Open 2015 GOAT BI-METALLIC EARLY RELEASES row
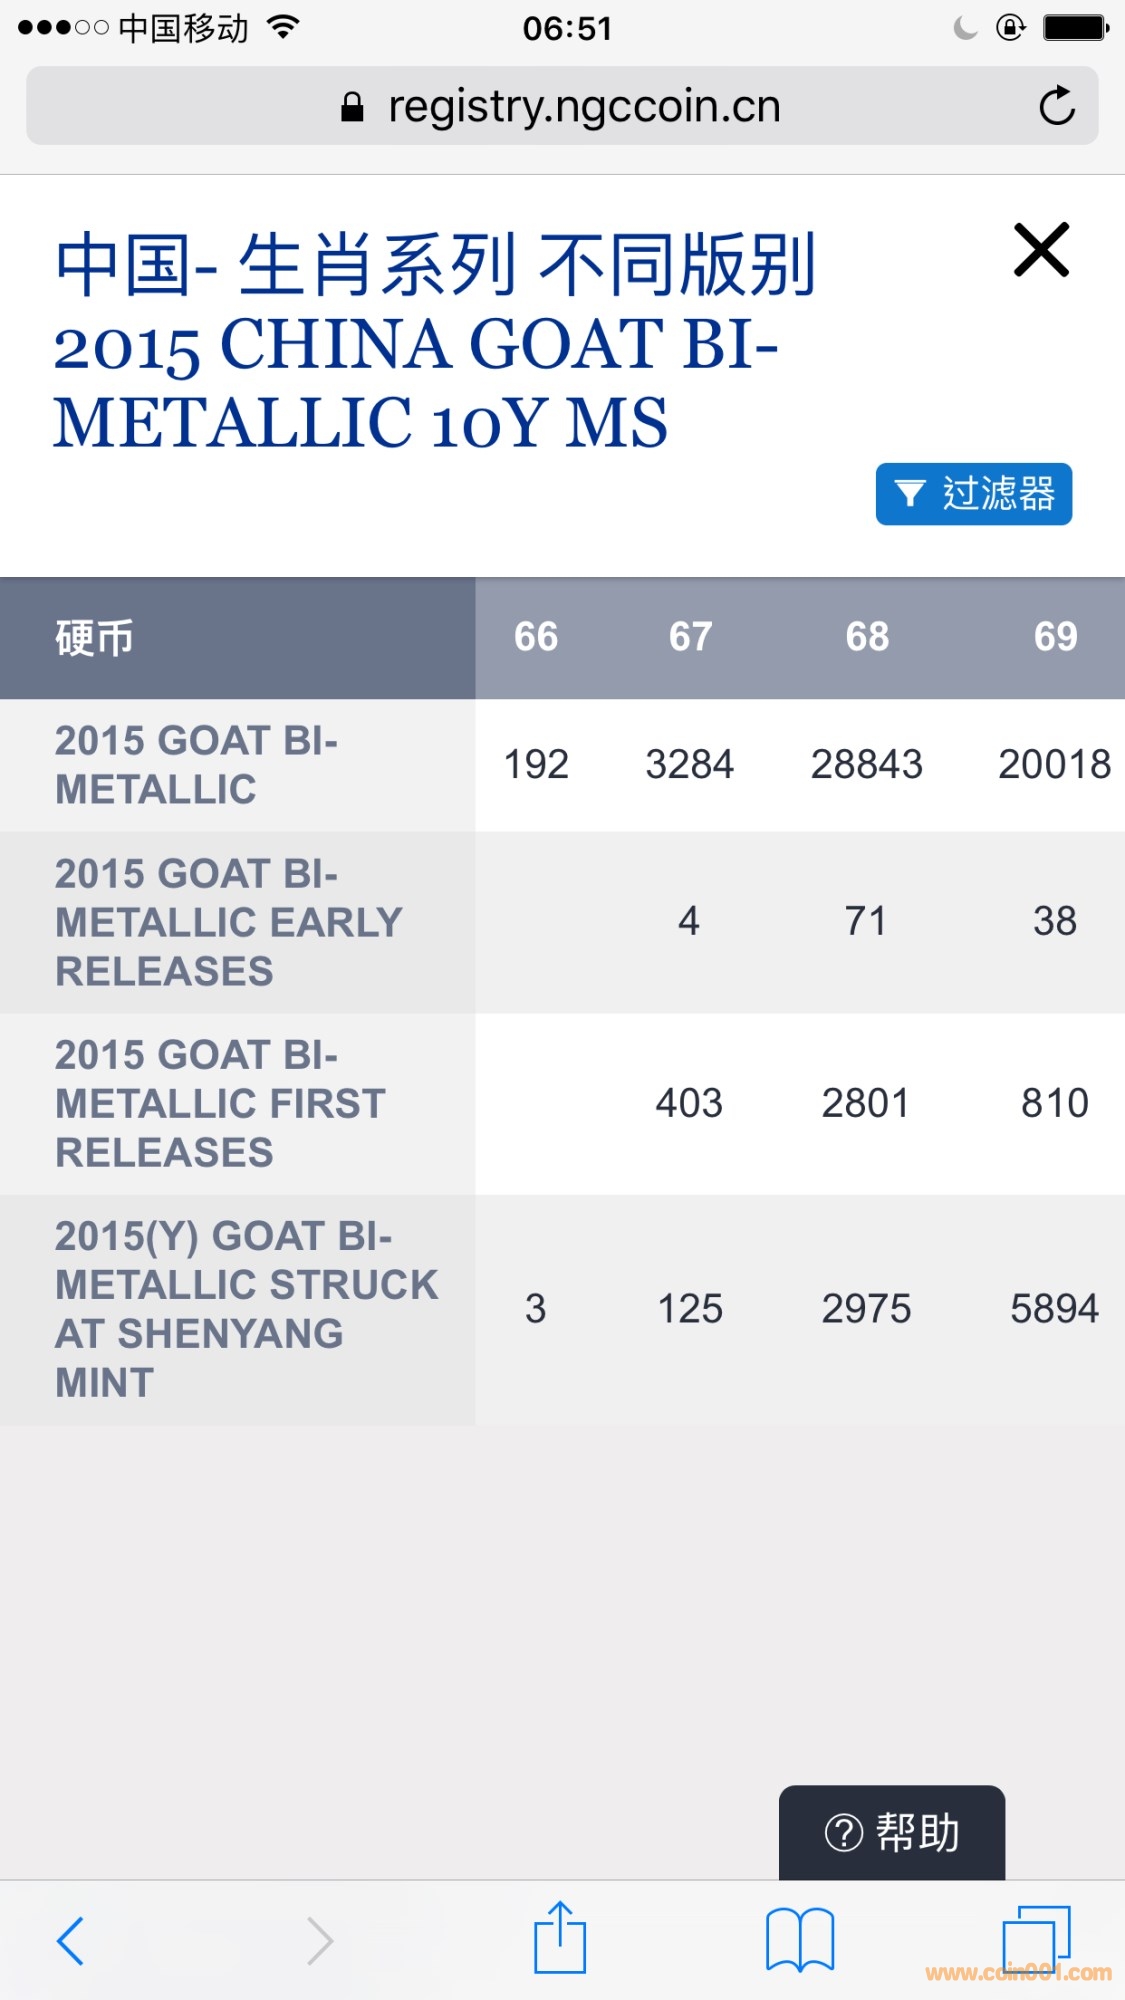 point(229,922)
